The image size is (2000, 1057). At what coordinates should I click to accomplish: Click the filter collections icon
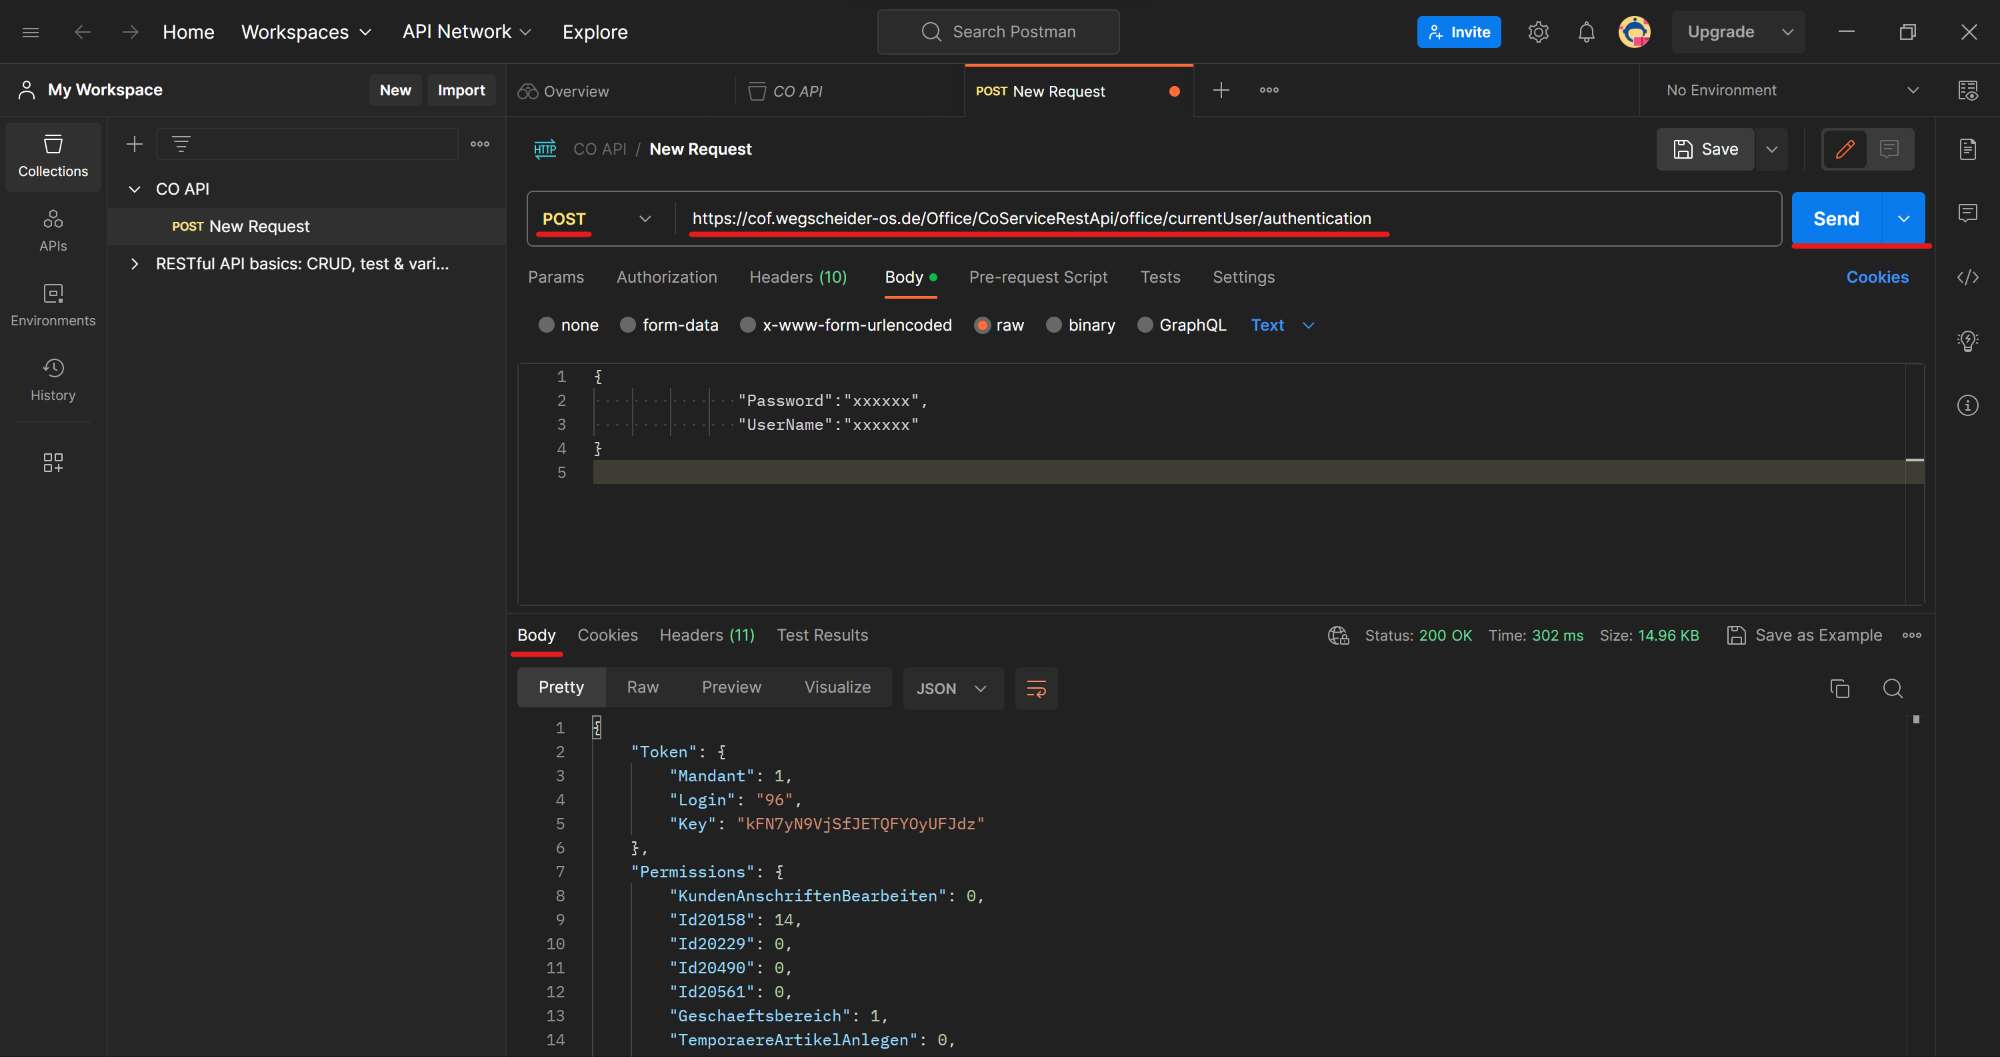pos(181,144)
